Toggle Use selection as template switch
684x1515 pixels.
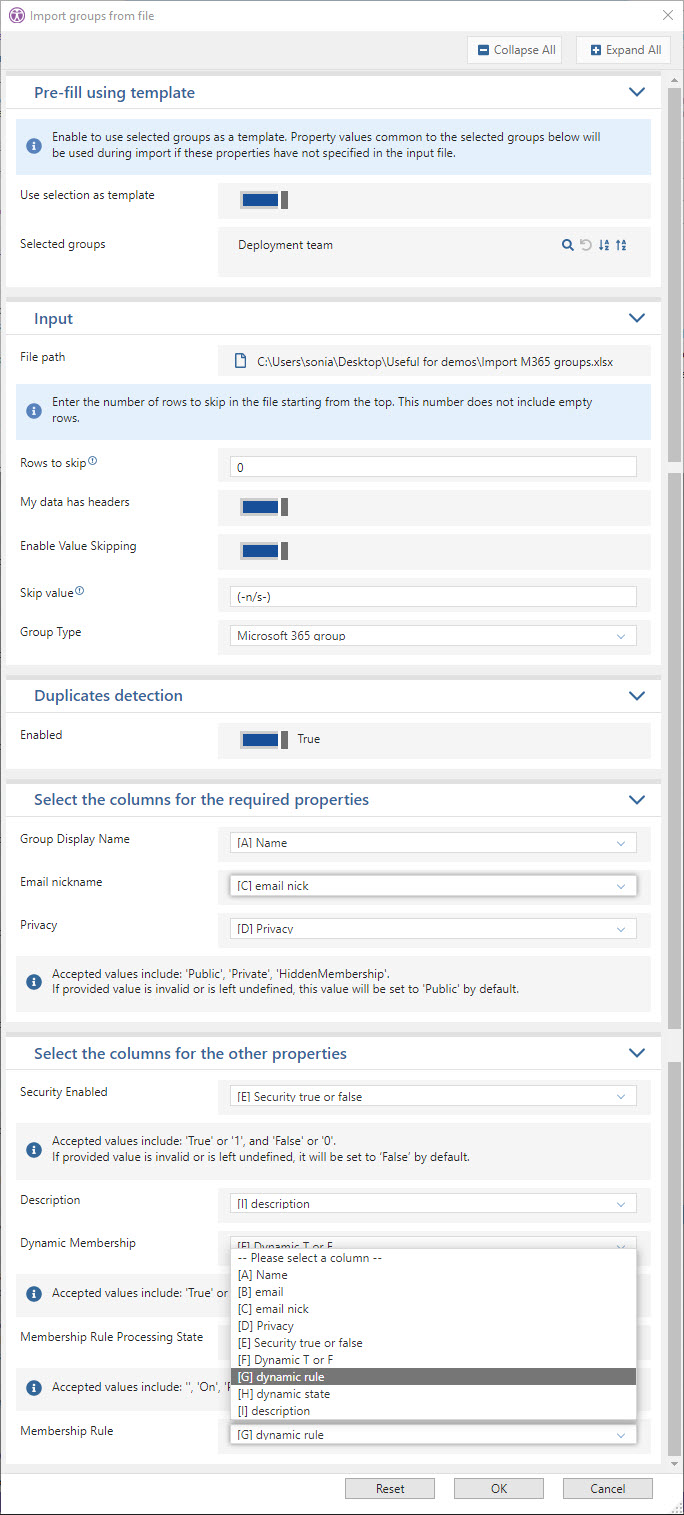point(264,200)
